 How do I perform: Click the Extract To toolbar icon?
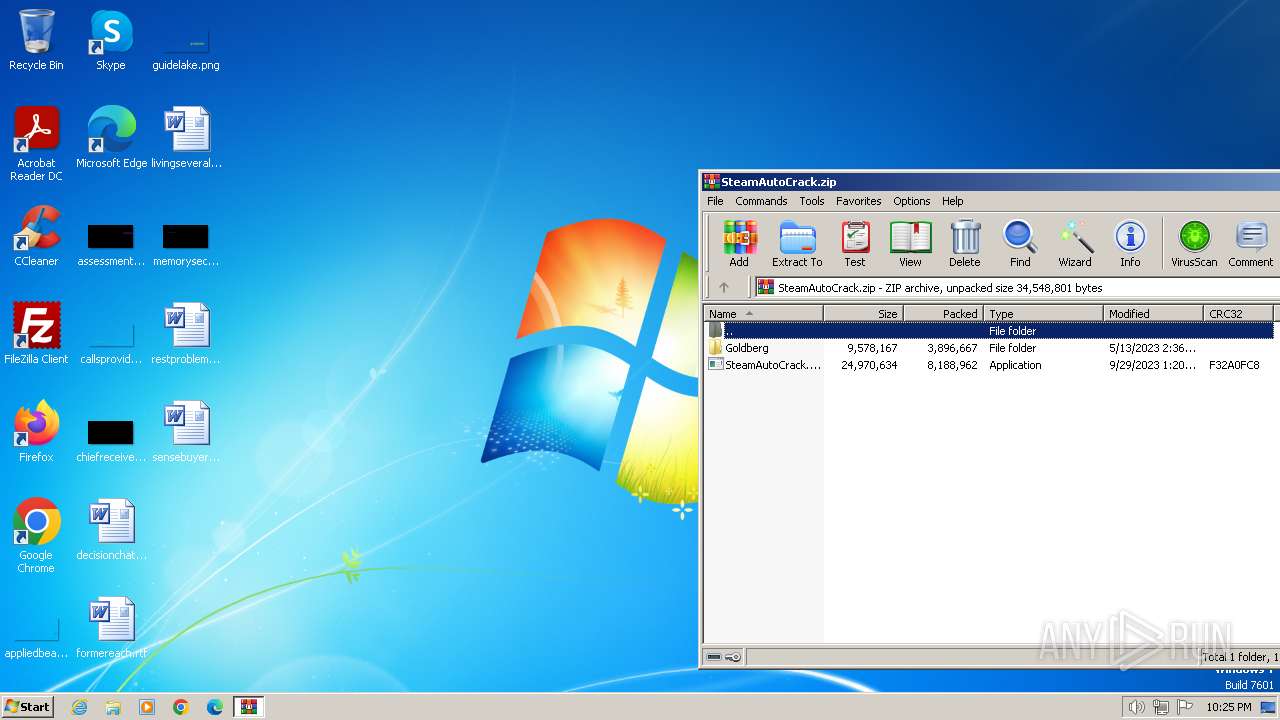[x=797, y=244]
